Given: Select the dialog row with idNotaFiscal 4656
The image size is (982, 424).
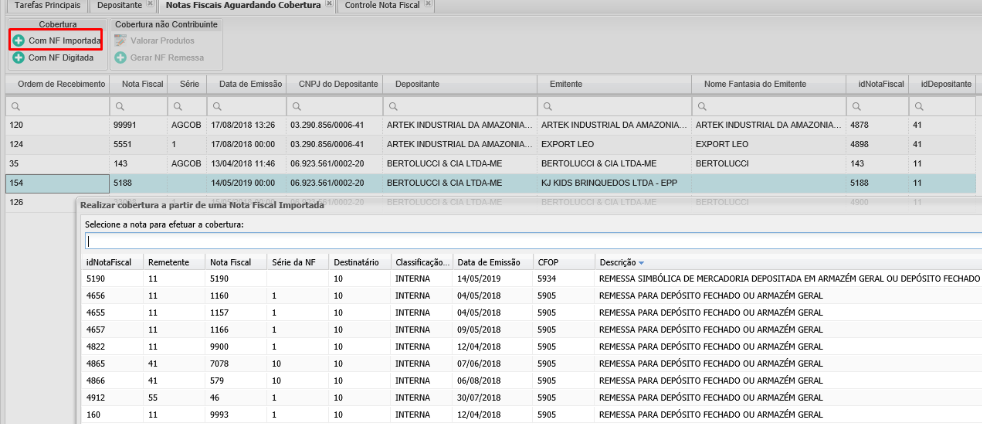Looking at the screenshot, I should (532, 295).
